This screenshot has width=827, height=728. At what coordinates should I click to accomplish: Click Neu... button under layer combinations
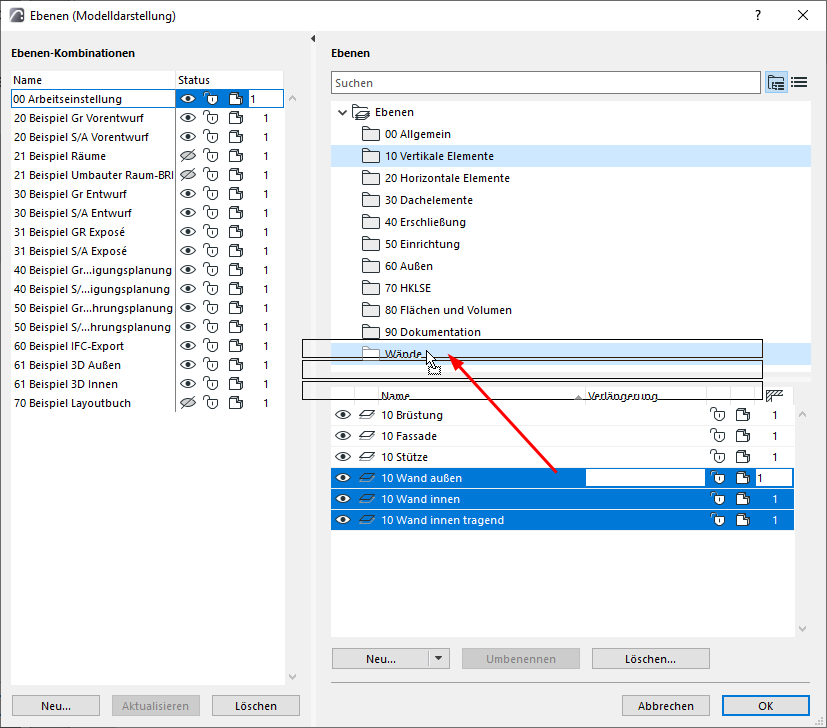click(x=56, y=706)
